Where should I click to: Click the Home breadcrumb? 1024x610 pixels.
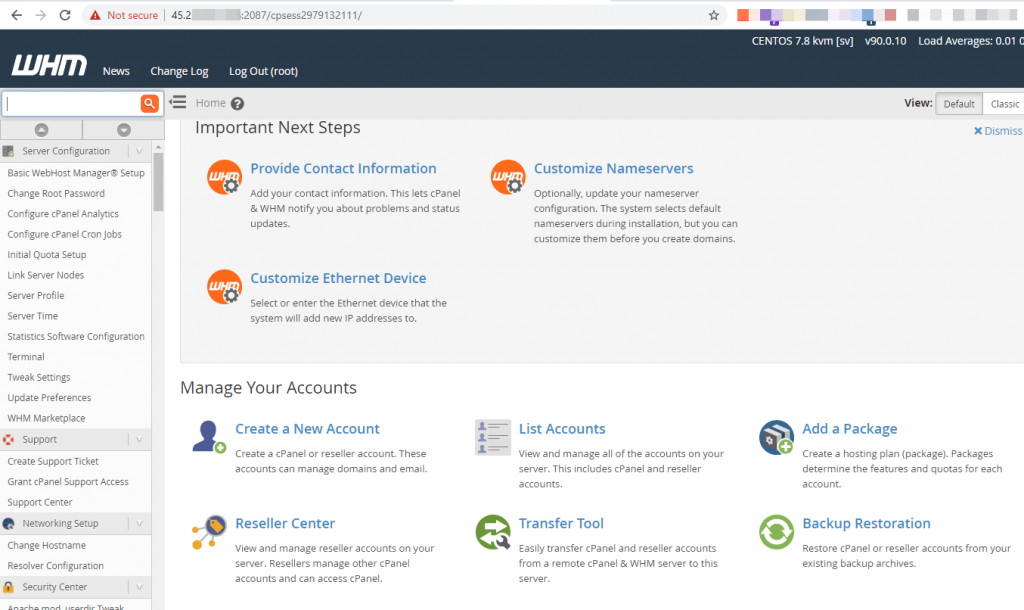pos(210,103)
